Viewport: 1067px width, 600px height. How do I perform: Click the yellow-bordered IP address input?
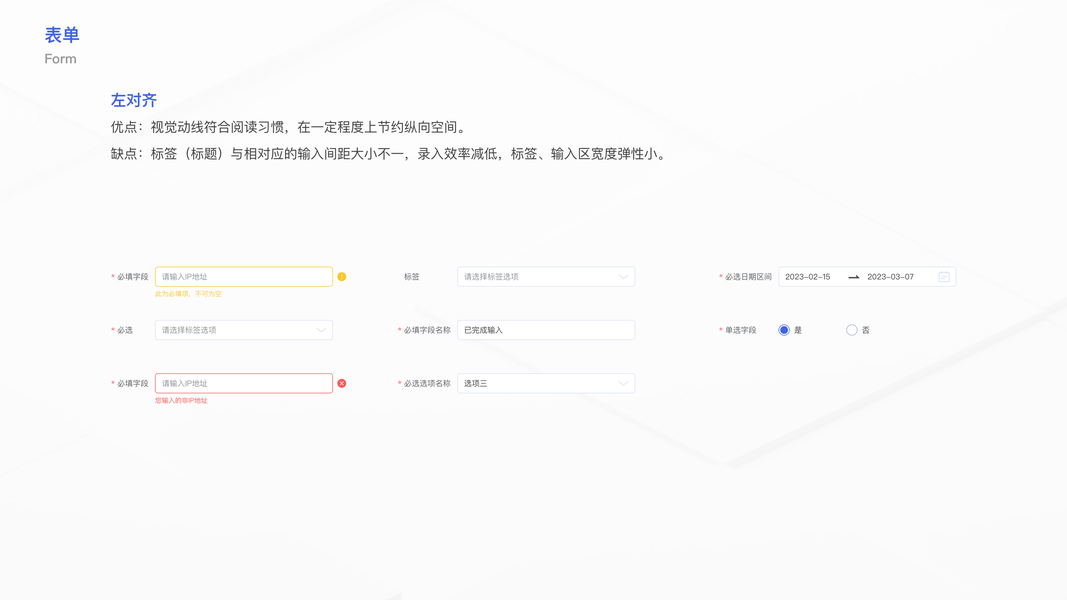pyautogui.click(x=244, y=277)
